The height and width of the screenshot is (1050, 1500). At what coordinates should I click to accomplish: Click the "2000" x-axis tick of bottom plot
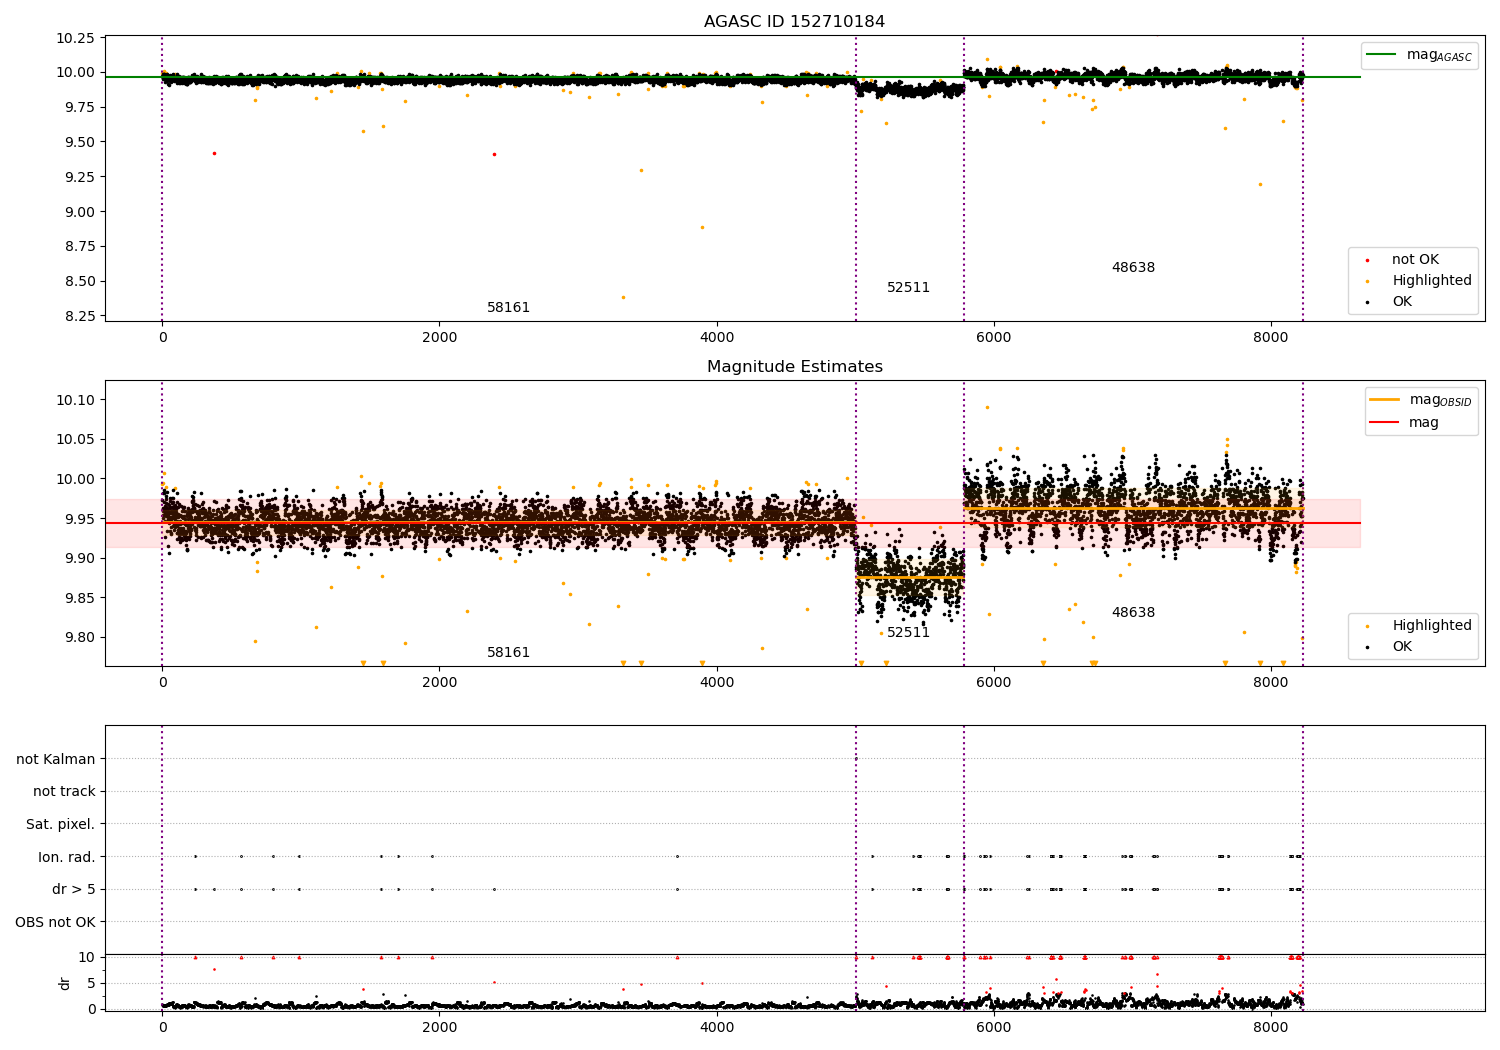(439, 1027)
